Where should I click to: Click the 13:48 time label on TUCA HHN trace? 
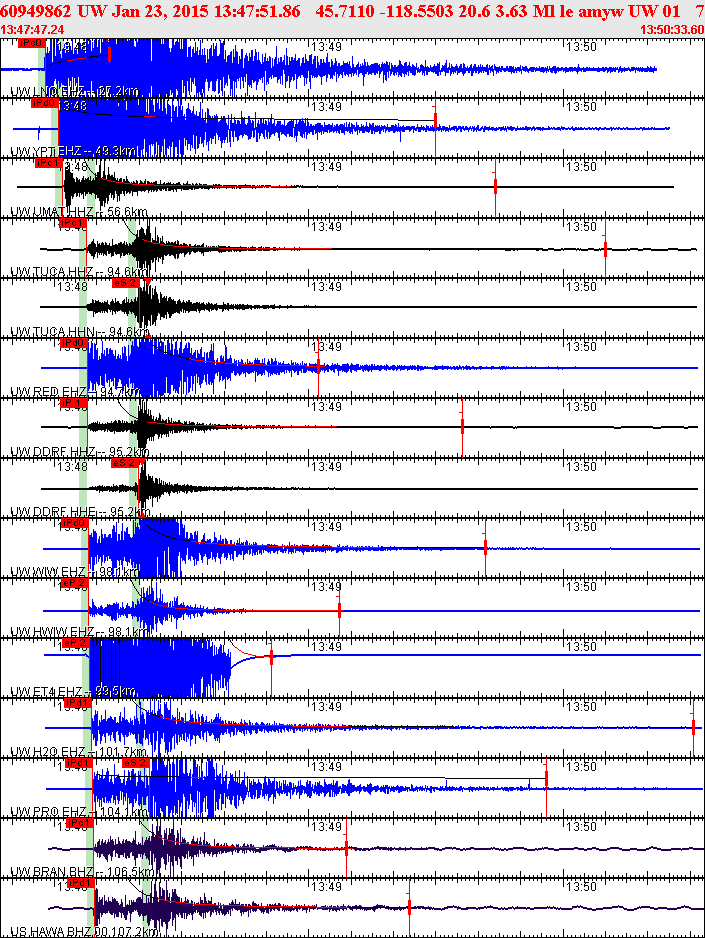click(72, 287)
